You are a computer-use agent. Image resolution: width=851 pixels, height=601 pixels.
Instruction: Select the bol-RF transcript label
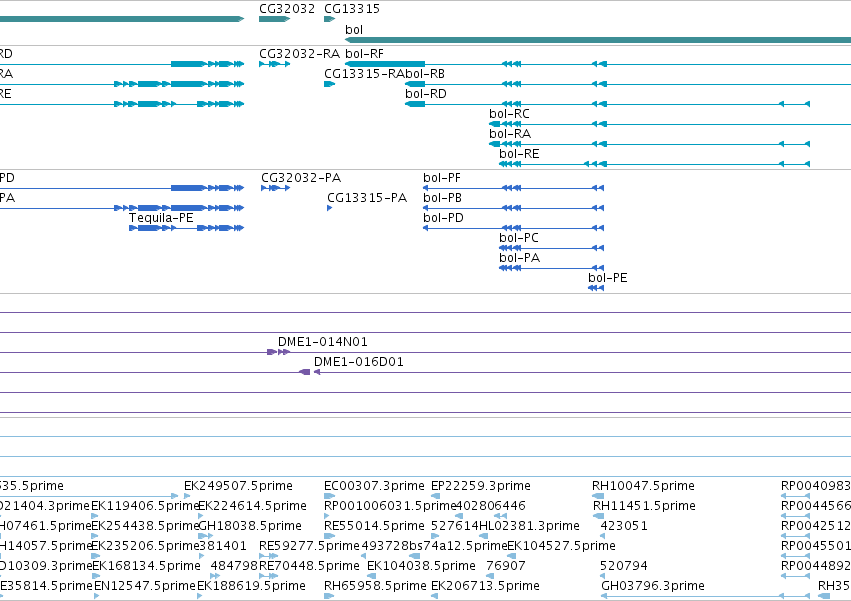(364, 54)
